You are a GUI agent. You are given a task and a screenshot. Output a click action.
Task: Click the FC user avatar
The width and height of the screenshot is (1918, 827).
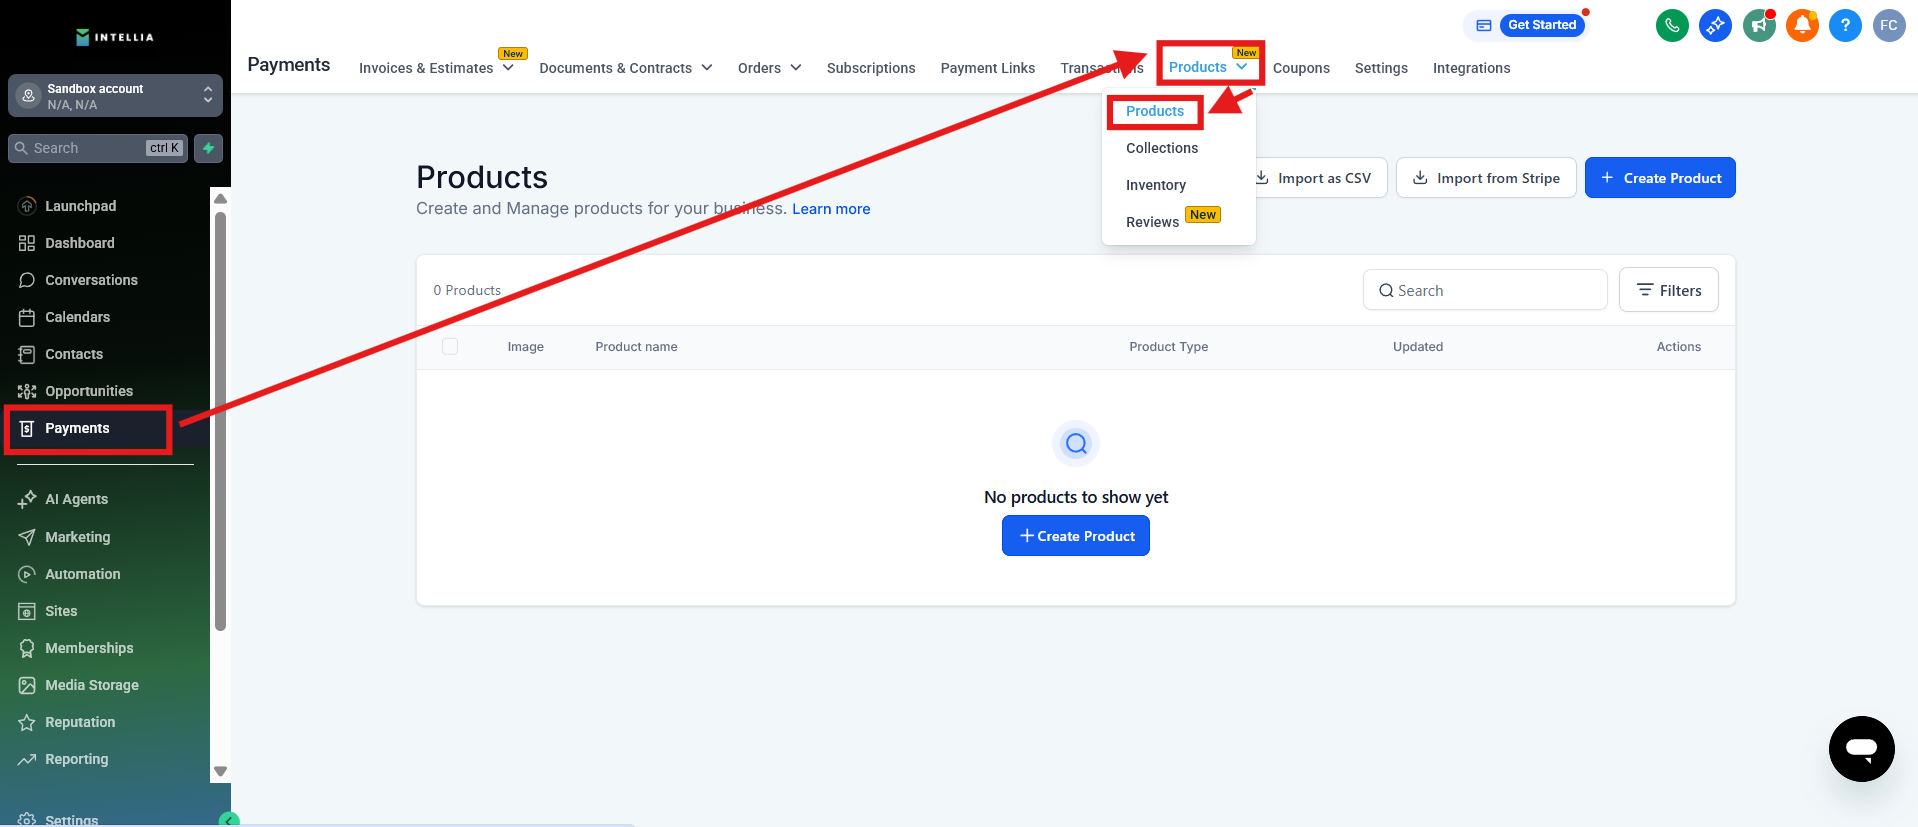(1888, 25)
